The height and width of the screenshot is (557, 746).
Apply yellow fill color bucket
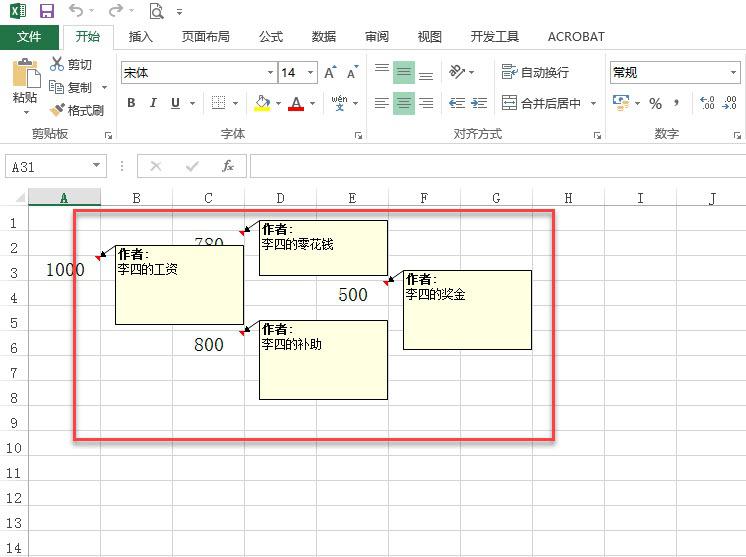click(x=262, y=103)
